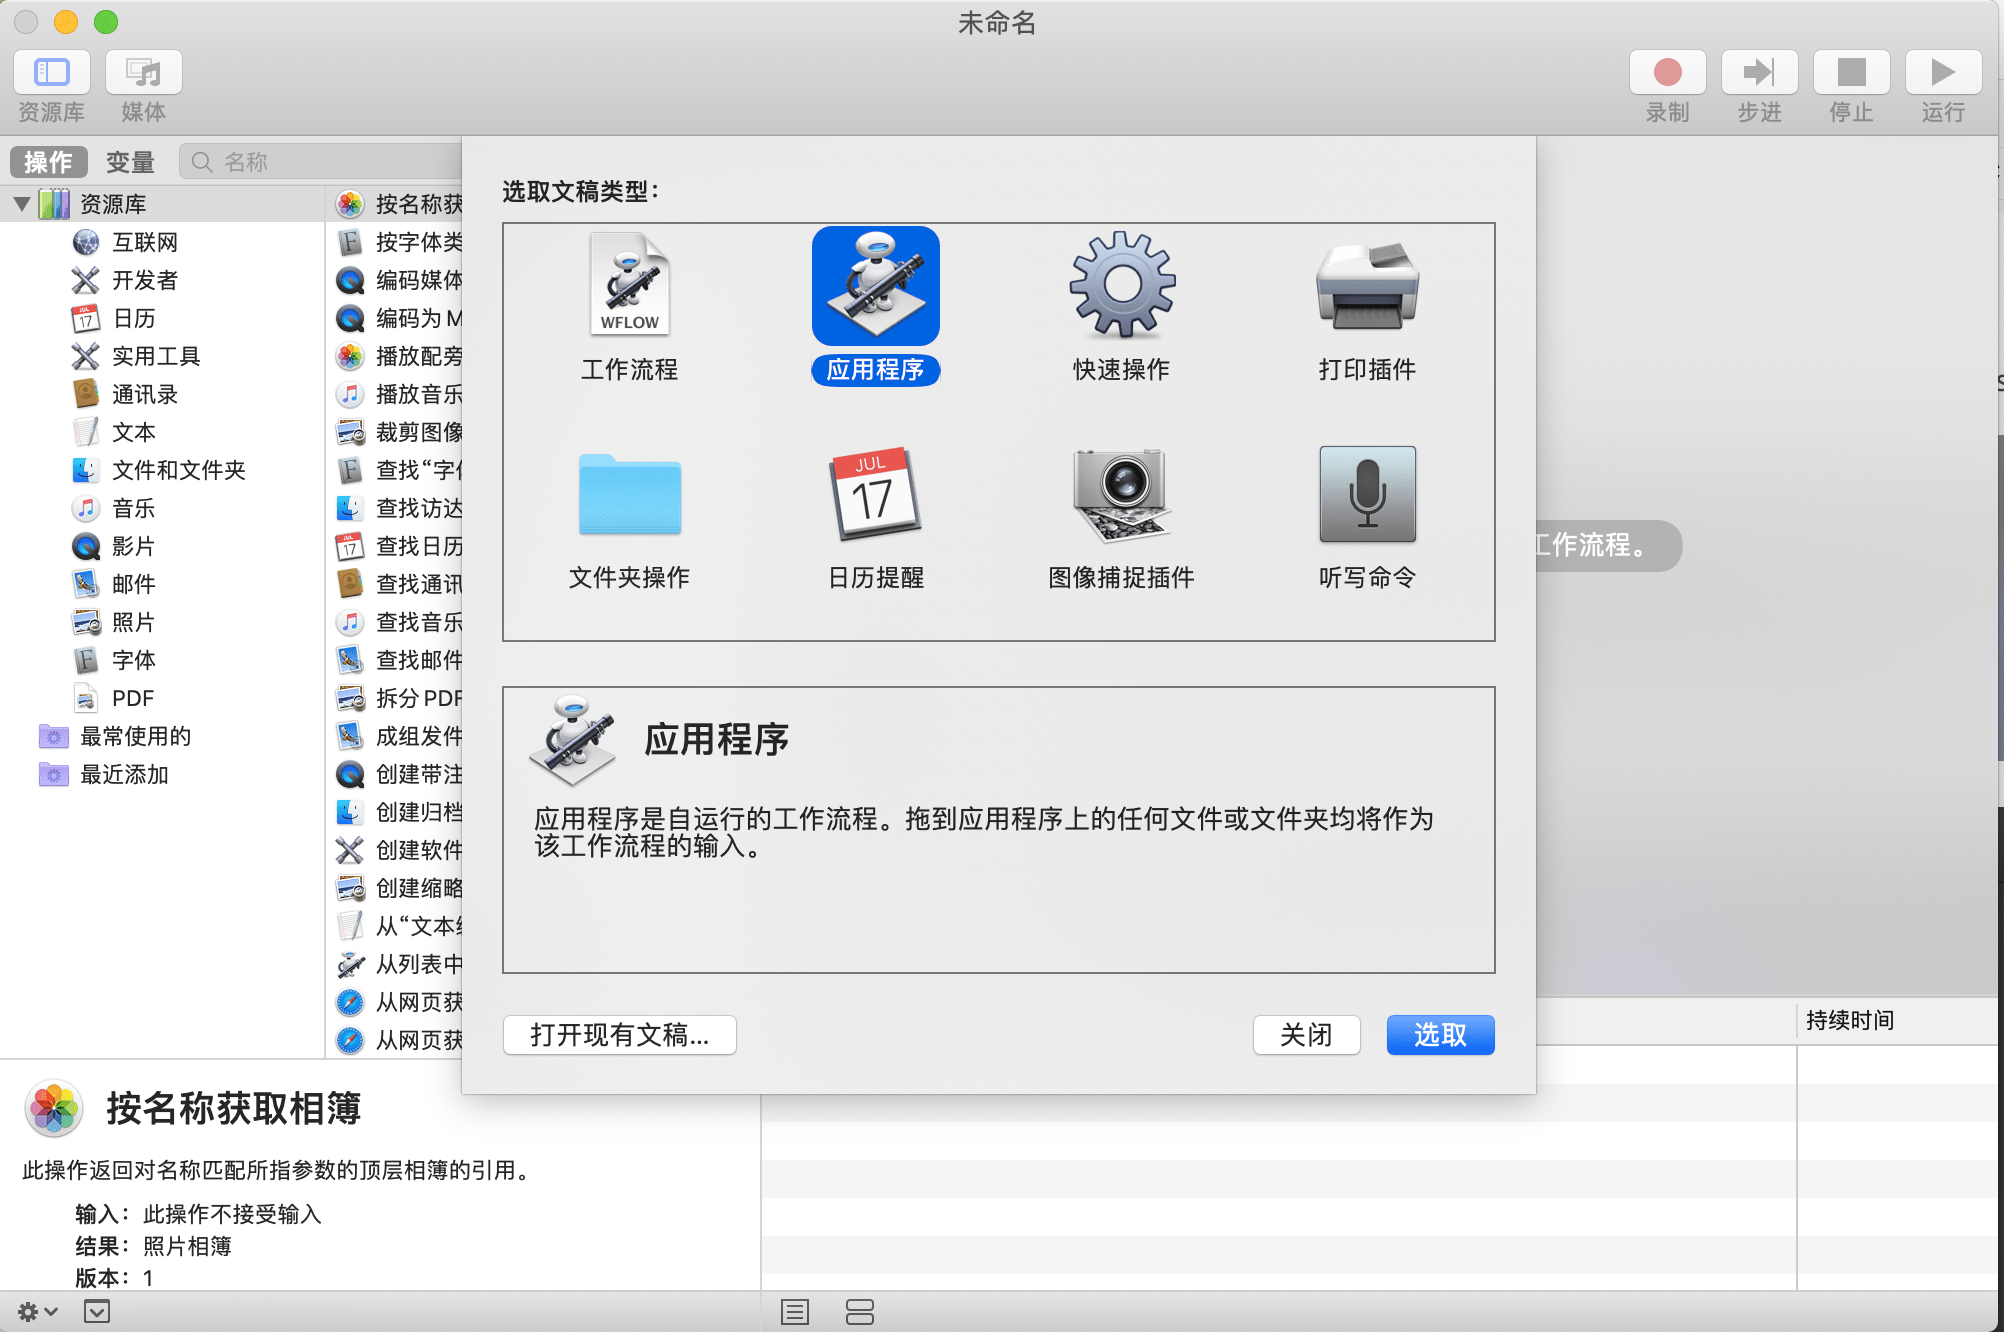This screenshot has width=2004, height=1332.
Task: Pick the 日历提醒 calendar icon
Action: pyautogui.click(x=875, y=494)
